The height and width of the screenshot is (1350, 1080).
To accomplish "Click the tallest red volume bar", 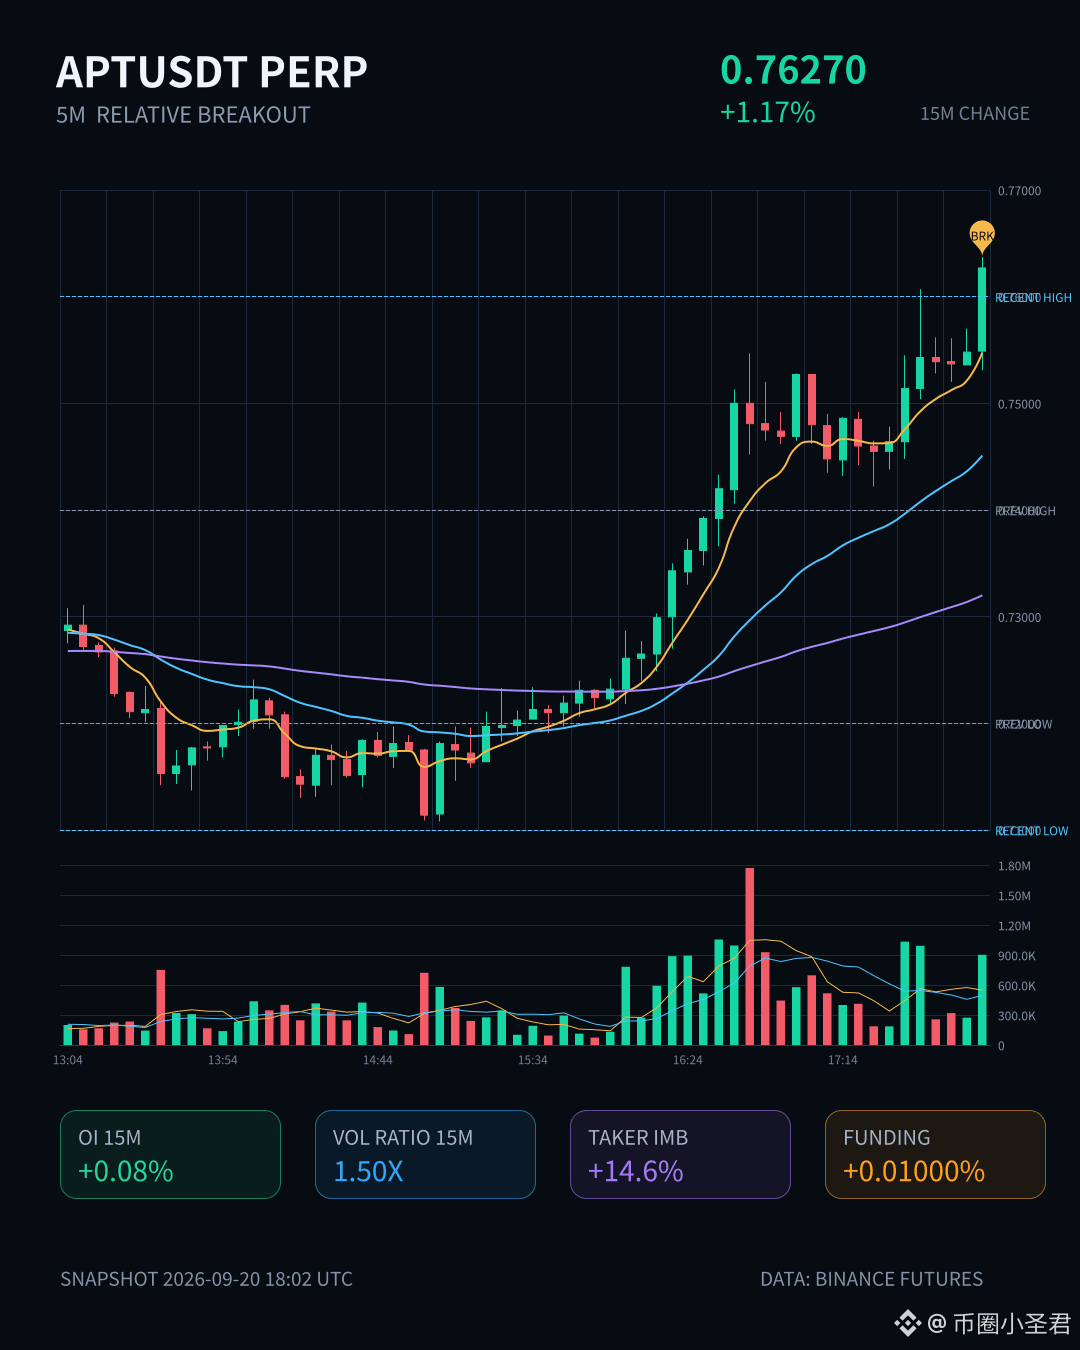I will (750, 956).
